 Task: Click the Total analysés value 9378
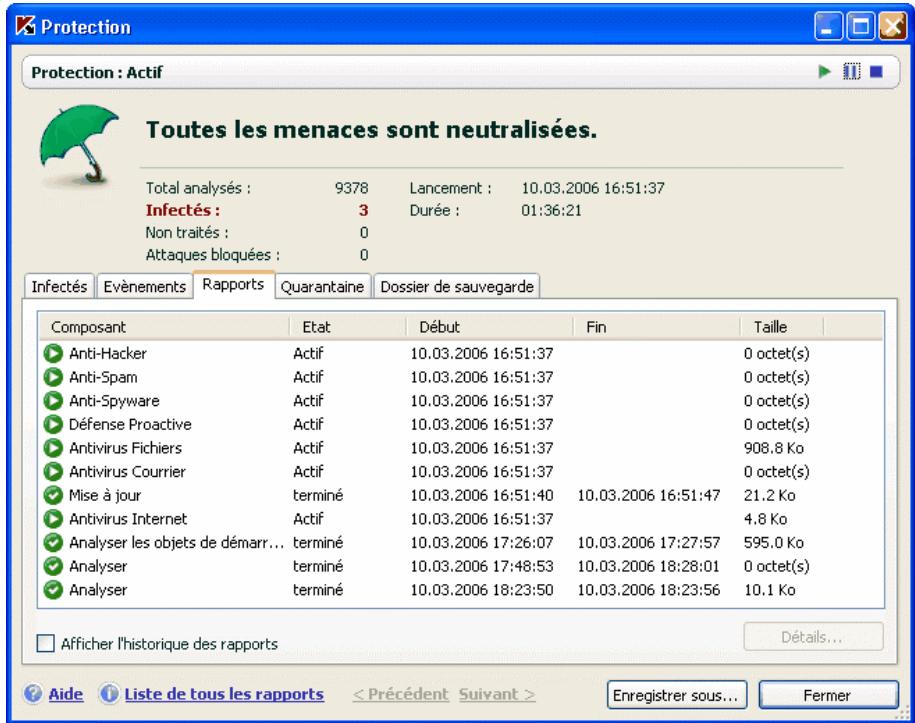point(351,188)
